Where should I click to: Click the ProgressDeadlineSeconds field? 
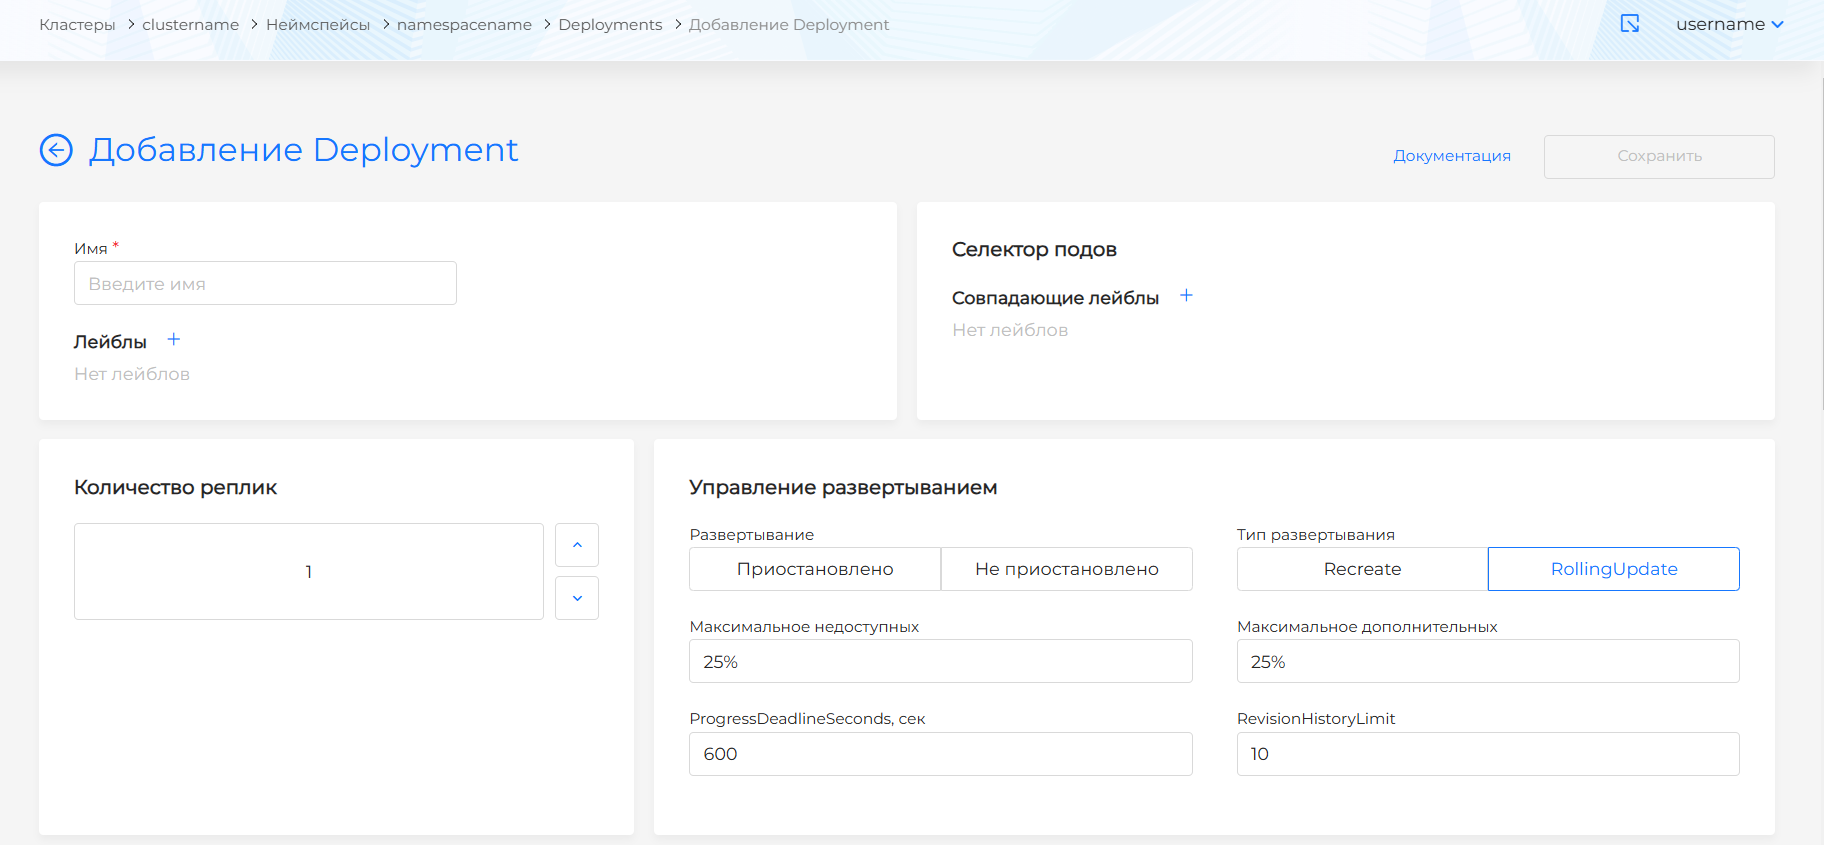click(940, 754)
